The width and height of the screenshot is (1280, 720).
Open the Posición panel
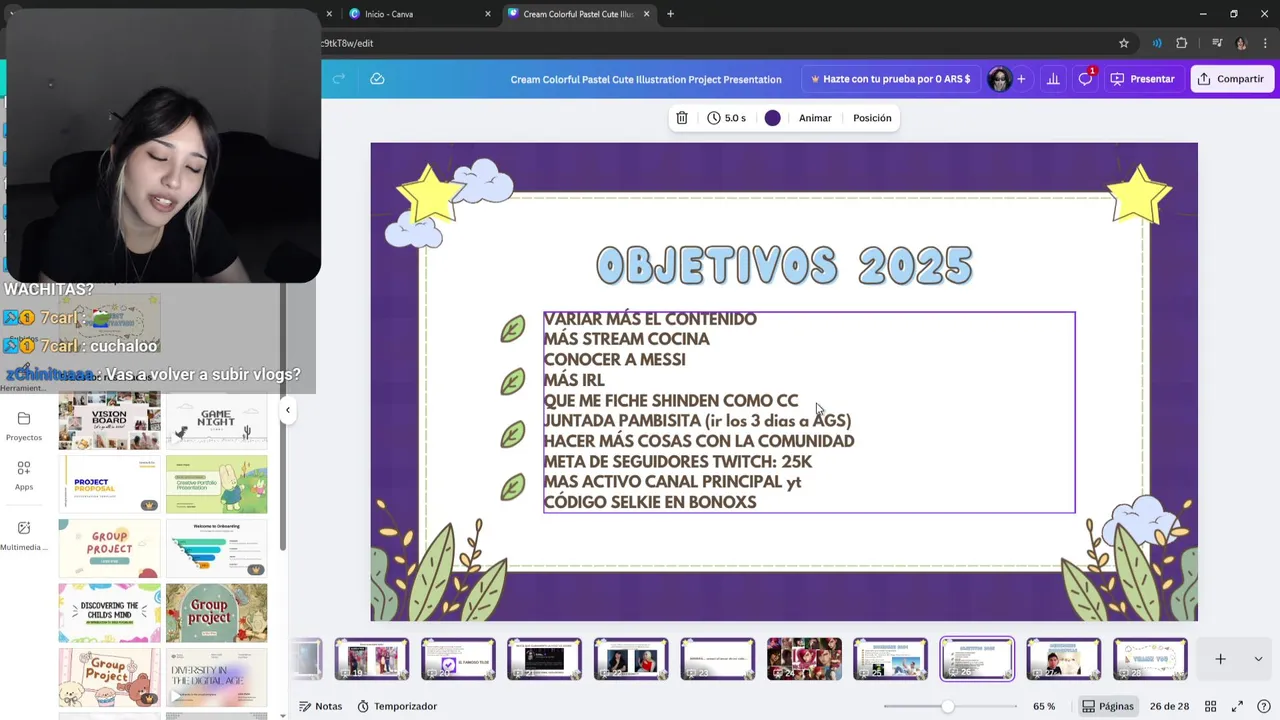click(872, 118)
